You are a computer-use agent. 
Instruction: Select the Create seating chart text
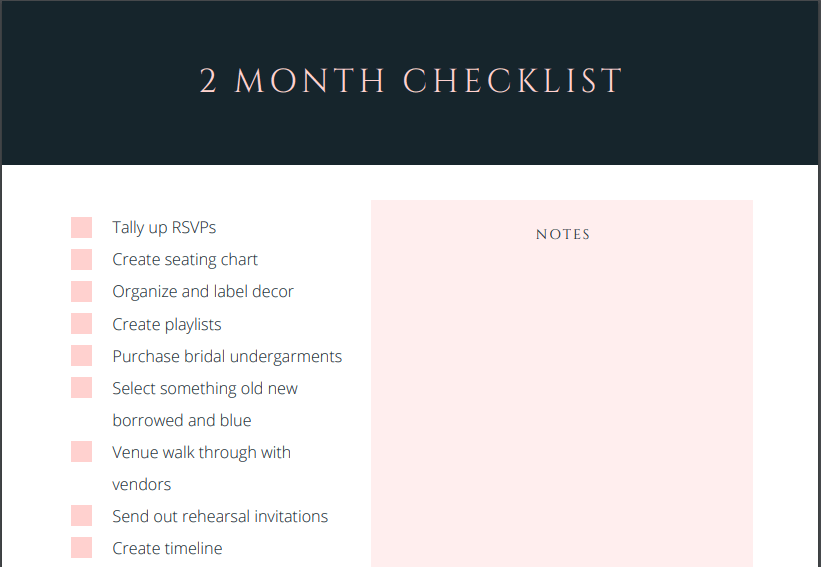[x=185, y=260]
